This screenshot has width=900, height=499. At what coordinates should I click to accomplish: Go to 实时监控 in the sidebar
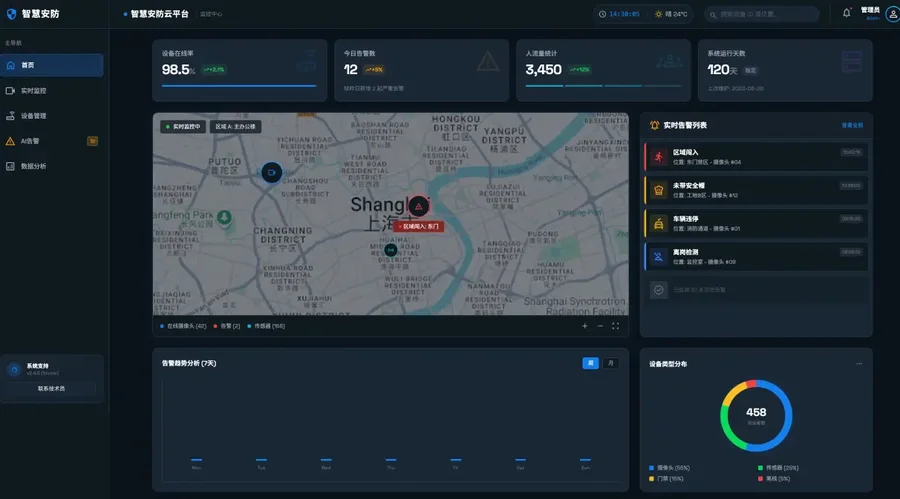tap(34, 90)
